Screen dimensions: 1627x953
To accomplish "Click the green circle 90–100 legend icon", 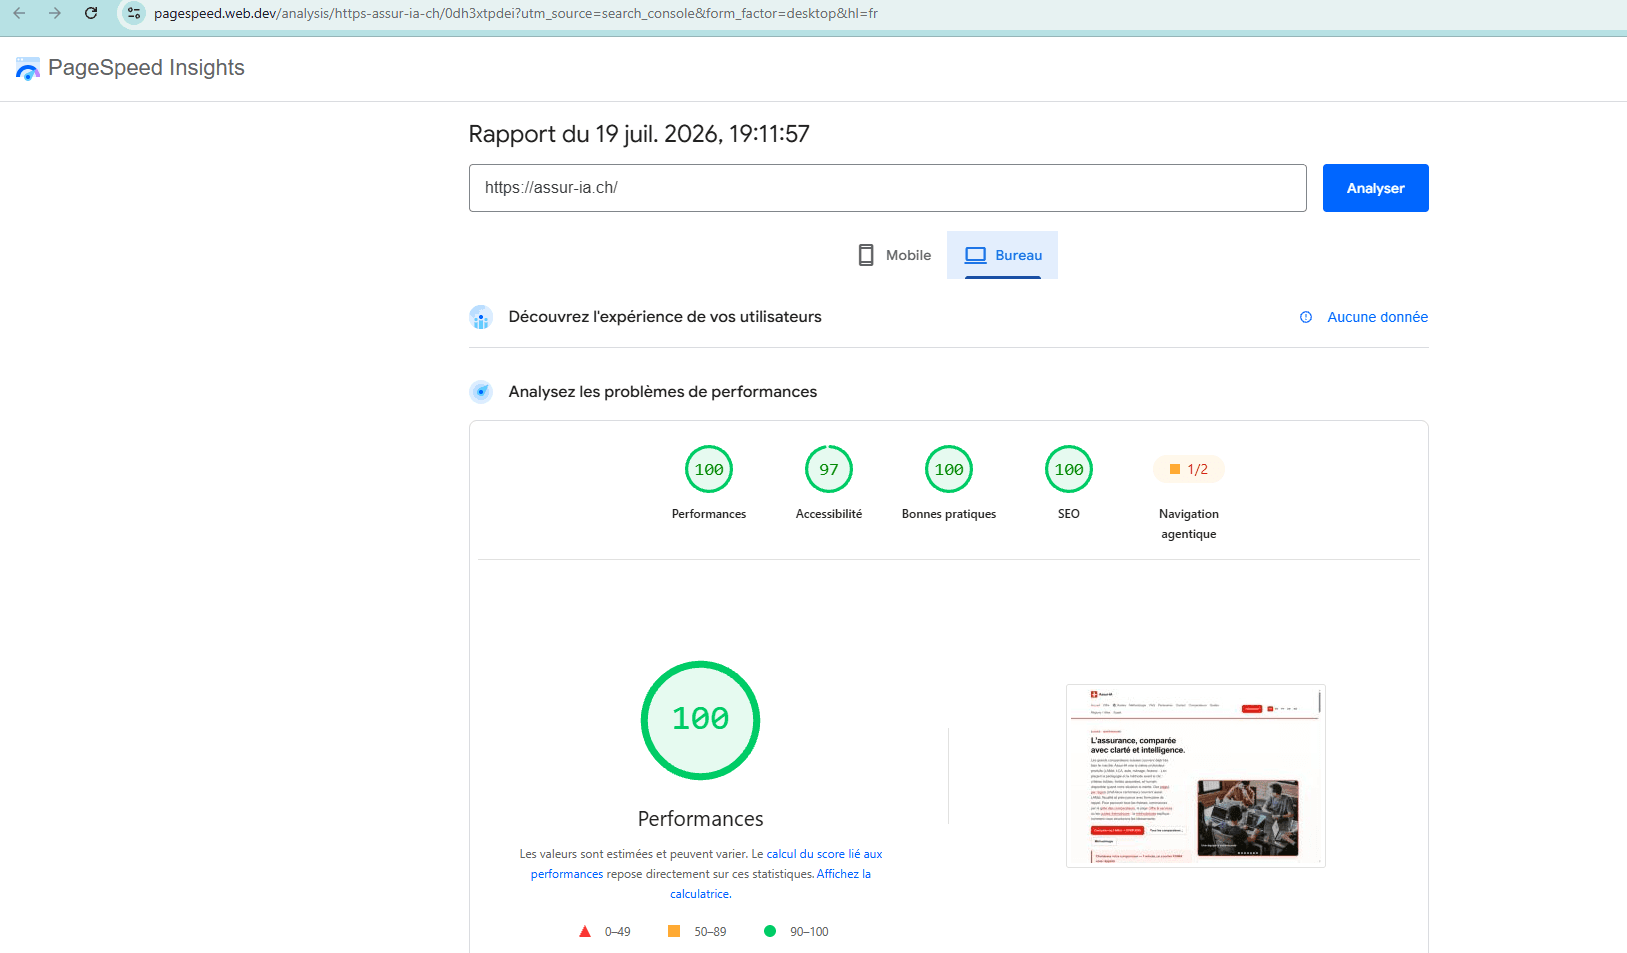I will pos(770,931).
